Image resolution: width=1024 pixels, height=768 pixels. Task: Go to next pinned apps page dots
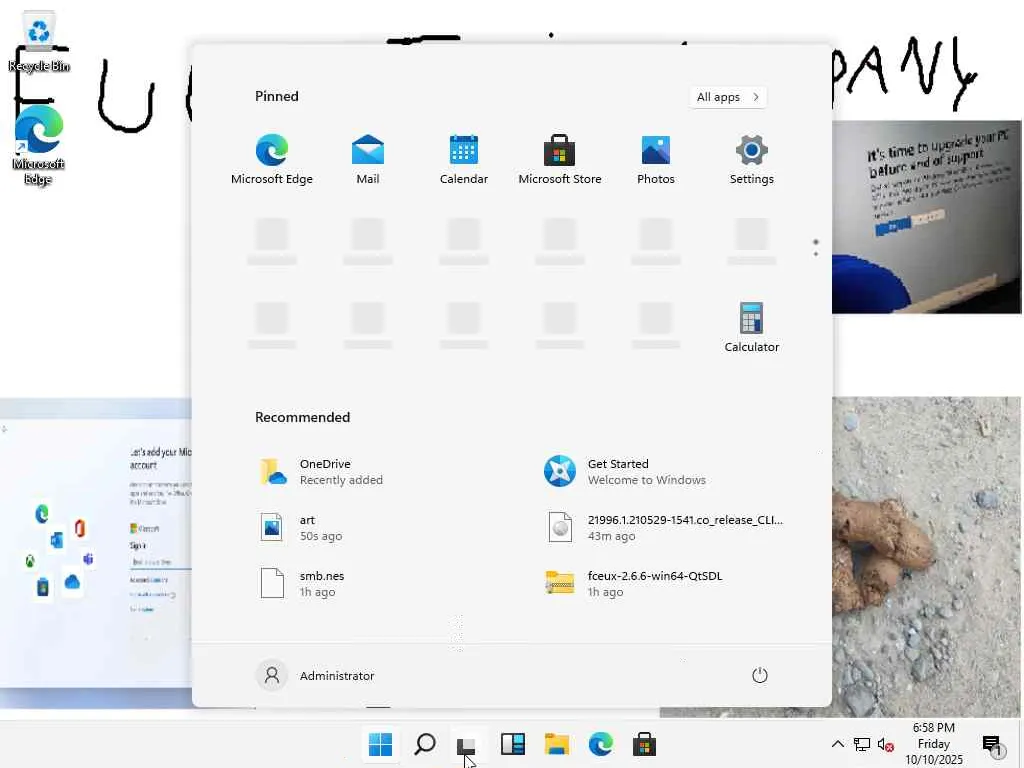pyautogui.click(x=816, y=253)
